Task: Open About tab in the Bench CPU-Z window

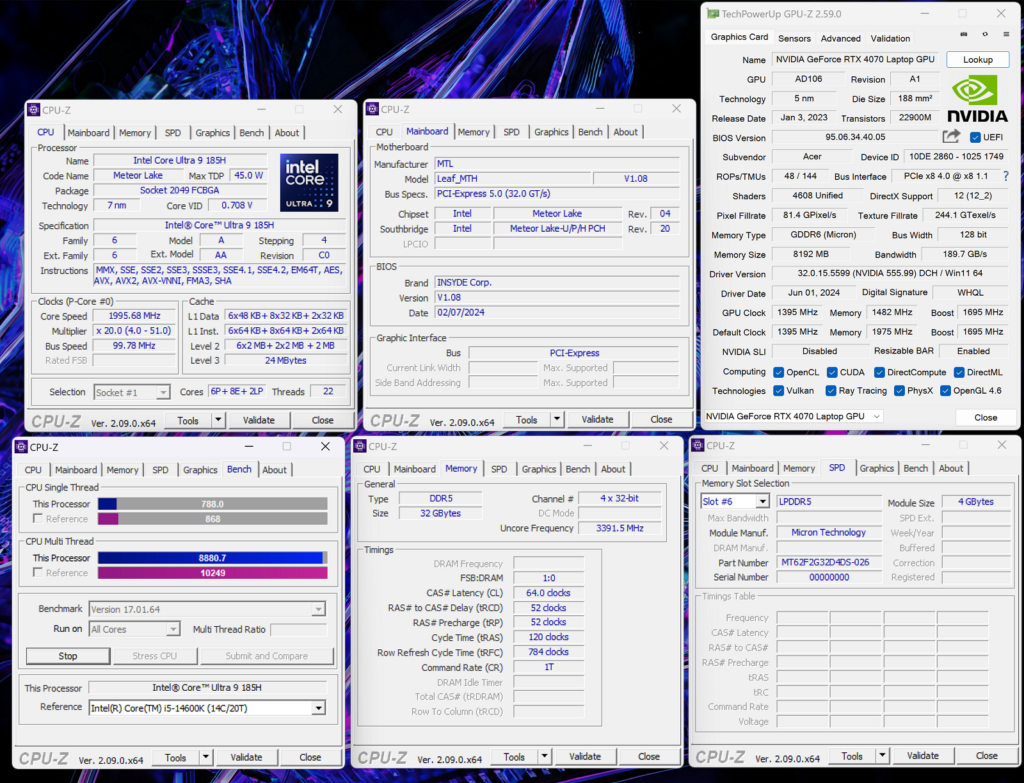Action: pos(274,470)
